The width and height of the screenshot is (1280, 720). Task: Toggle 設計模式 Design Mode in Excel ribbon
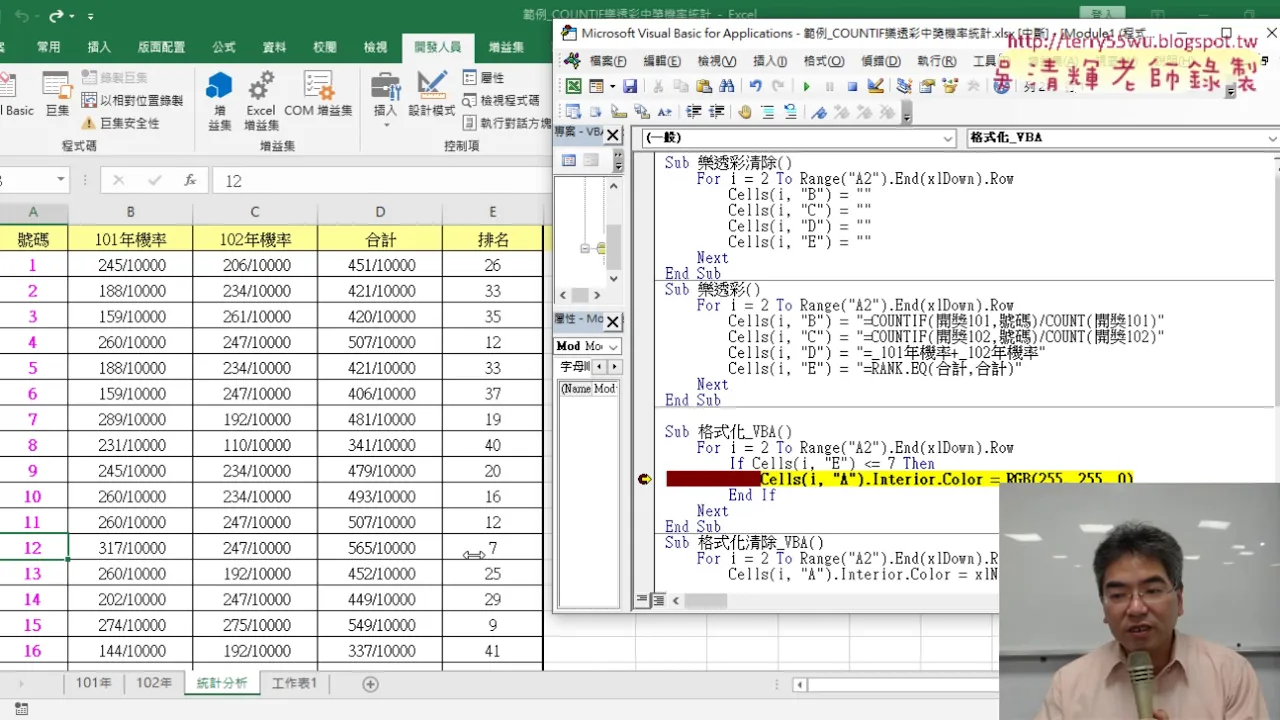432,95
